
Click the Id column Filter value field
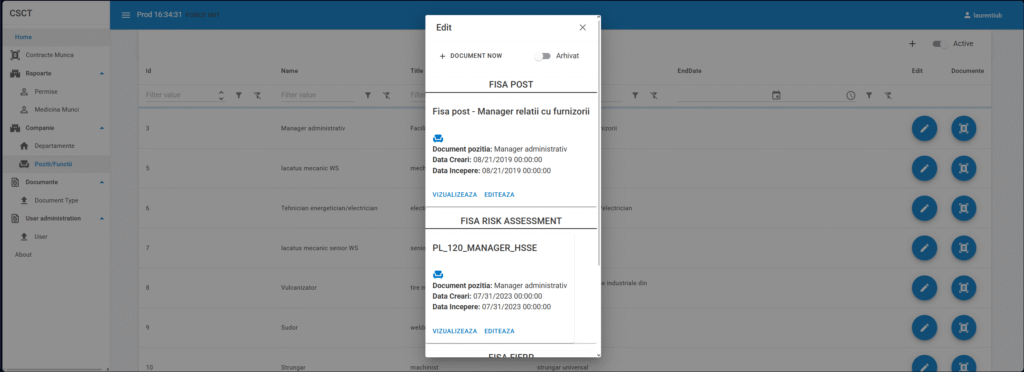coord(181,95)
